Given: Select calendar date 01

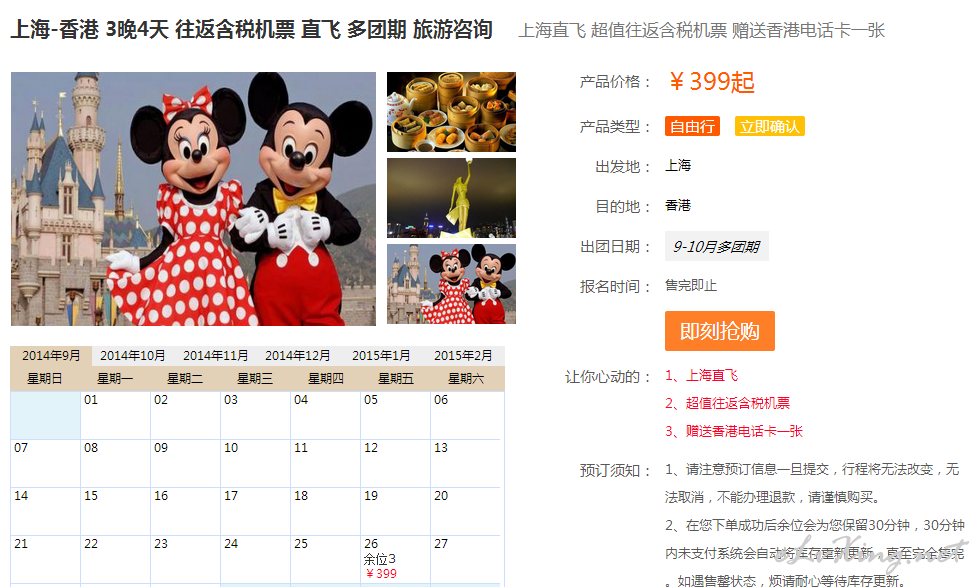Looking at the screenshot, I should tap(116, 415).
